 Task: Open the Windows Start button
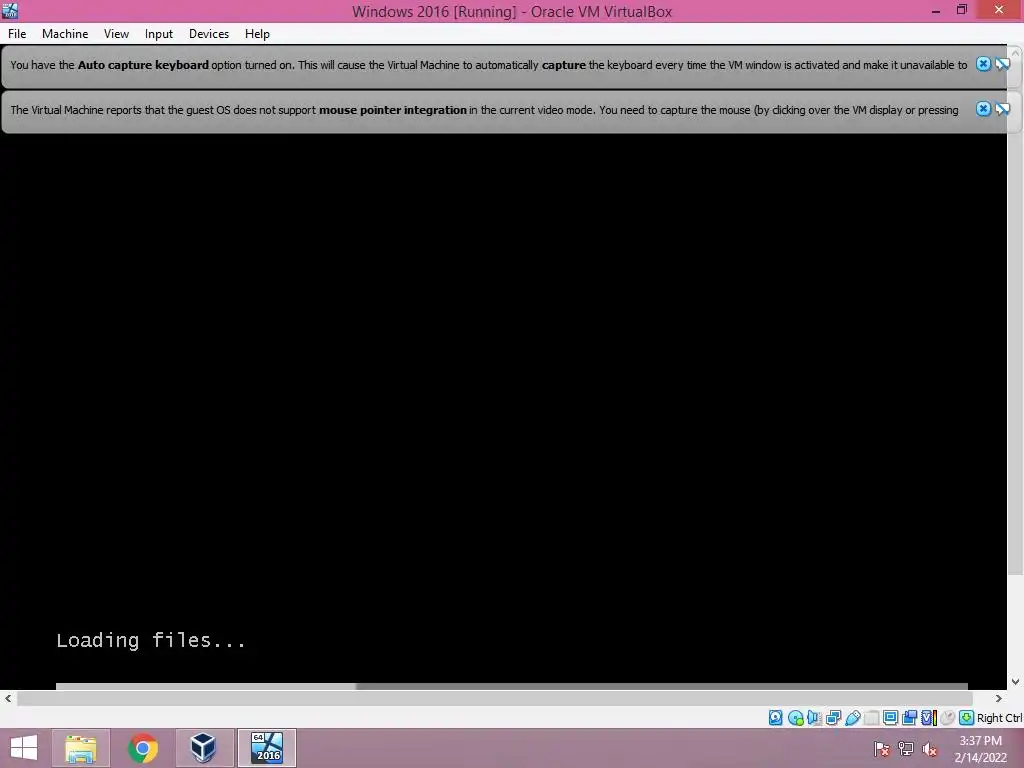(x=24, y=748)
